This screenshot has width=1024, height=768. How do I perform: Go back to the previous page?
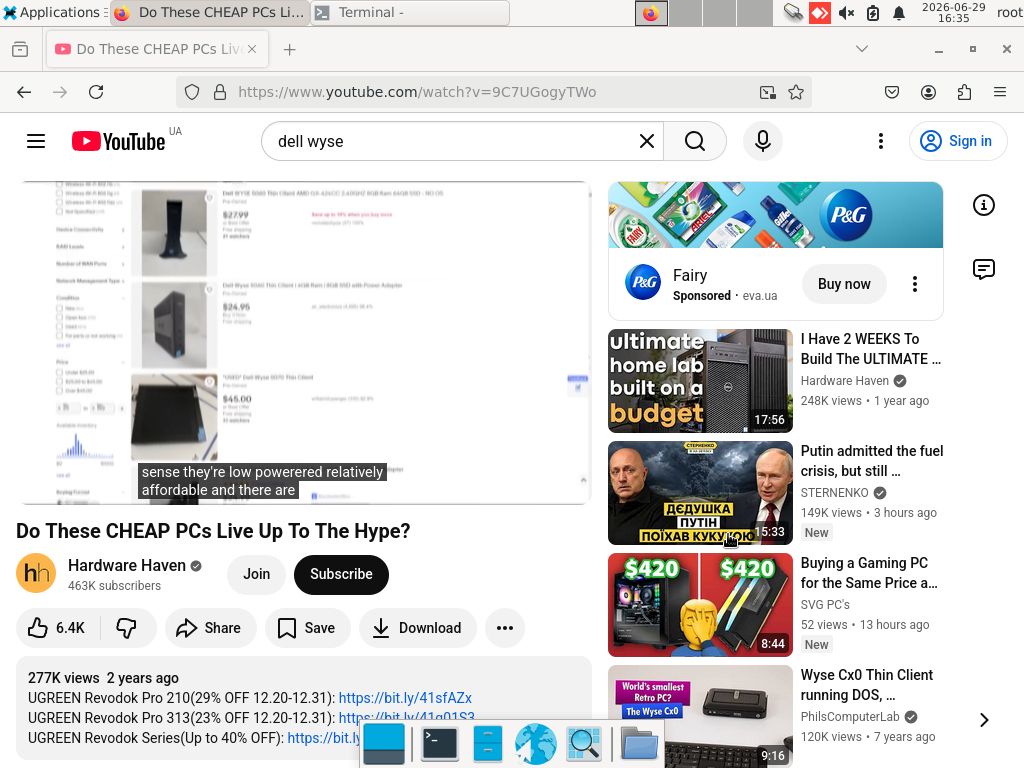coord(24,92)
